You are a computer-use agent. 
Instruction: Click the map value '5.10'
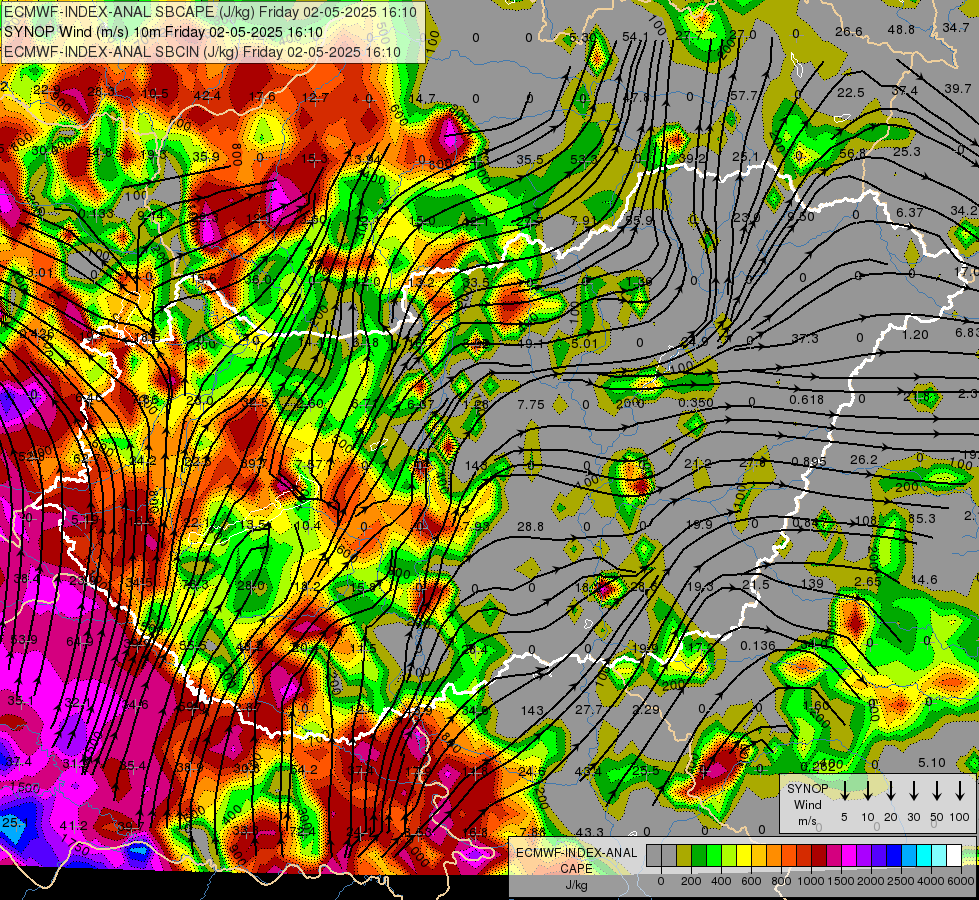[x=932, y=763]
